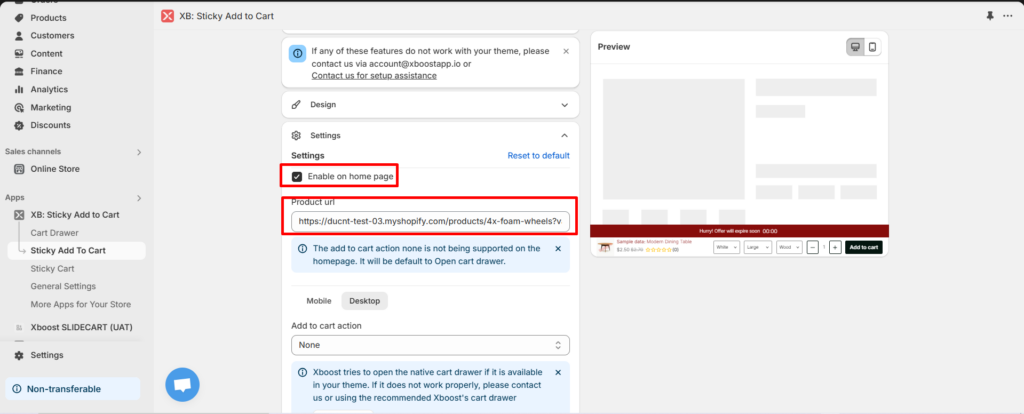Open Cart Drawer in sidebar

pyautogui.click(x=54, y=233)
